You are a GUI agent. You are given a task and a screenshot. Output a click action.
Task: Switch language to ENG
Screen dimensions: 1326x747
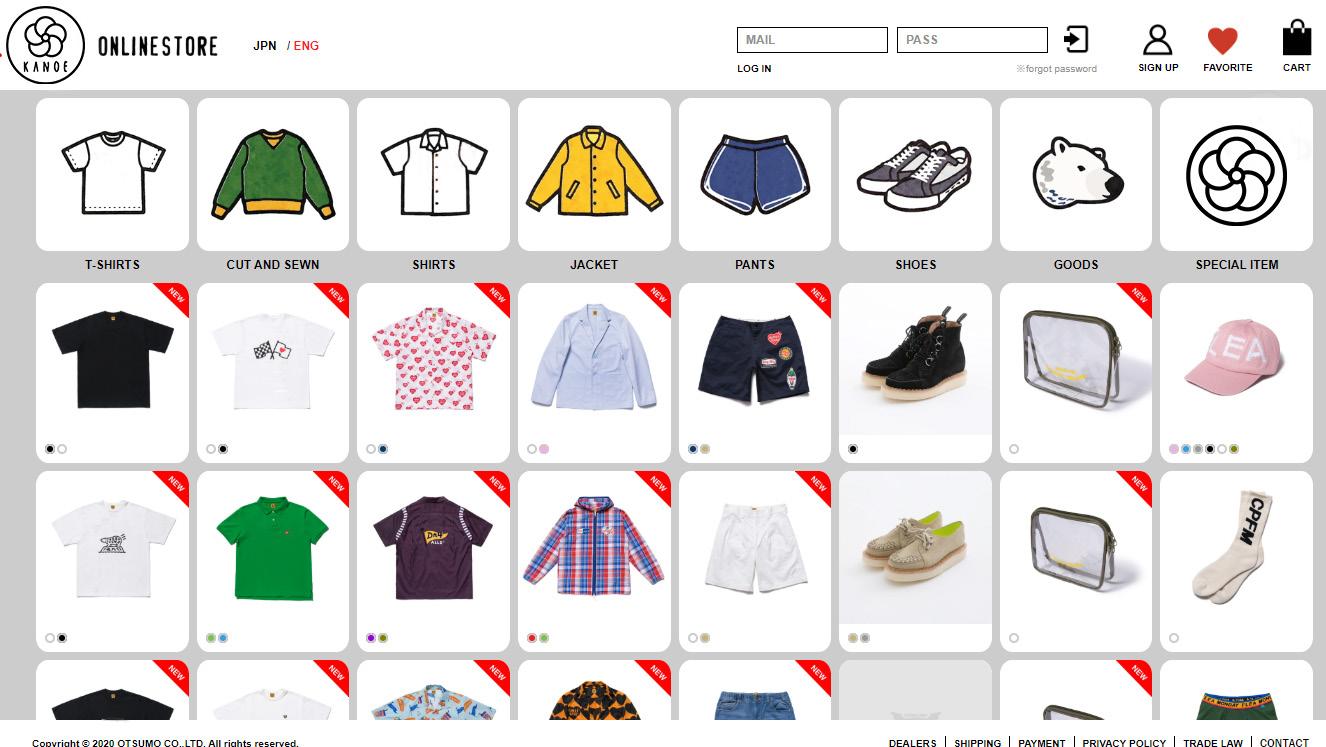click(x=306, y=46)
